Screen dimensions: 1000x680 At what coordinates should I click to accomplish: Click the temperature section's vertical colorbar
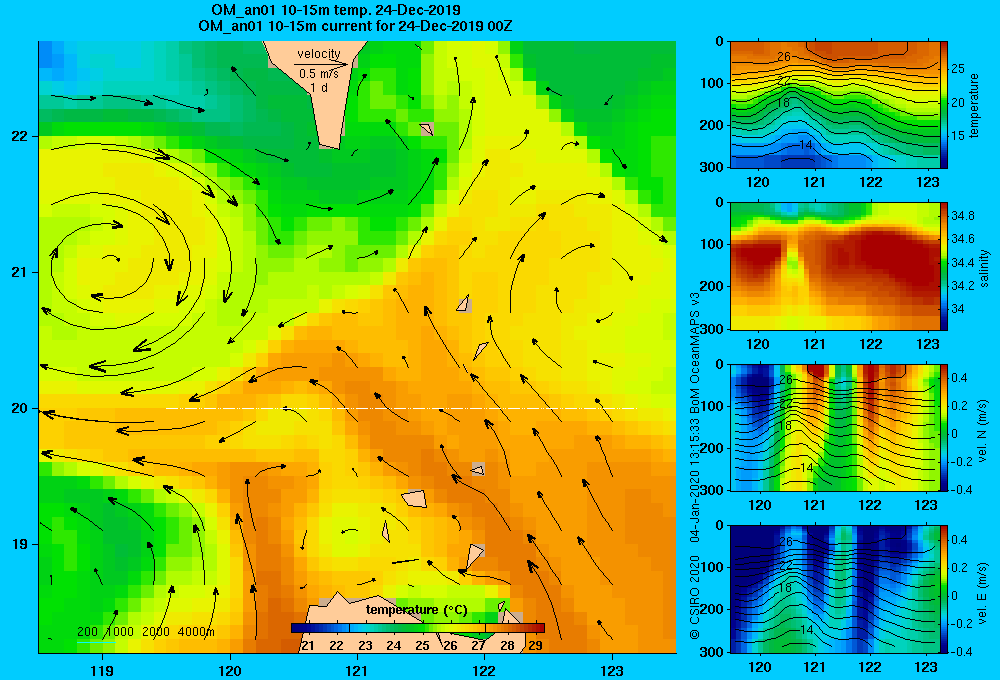pos(944,105)
